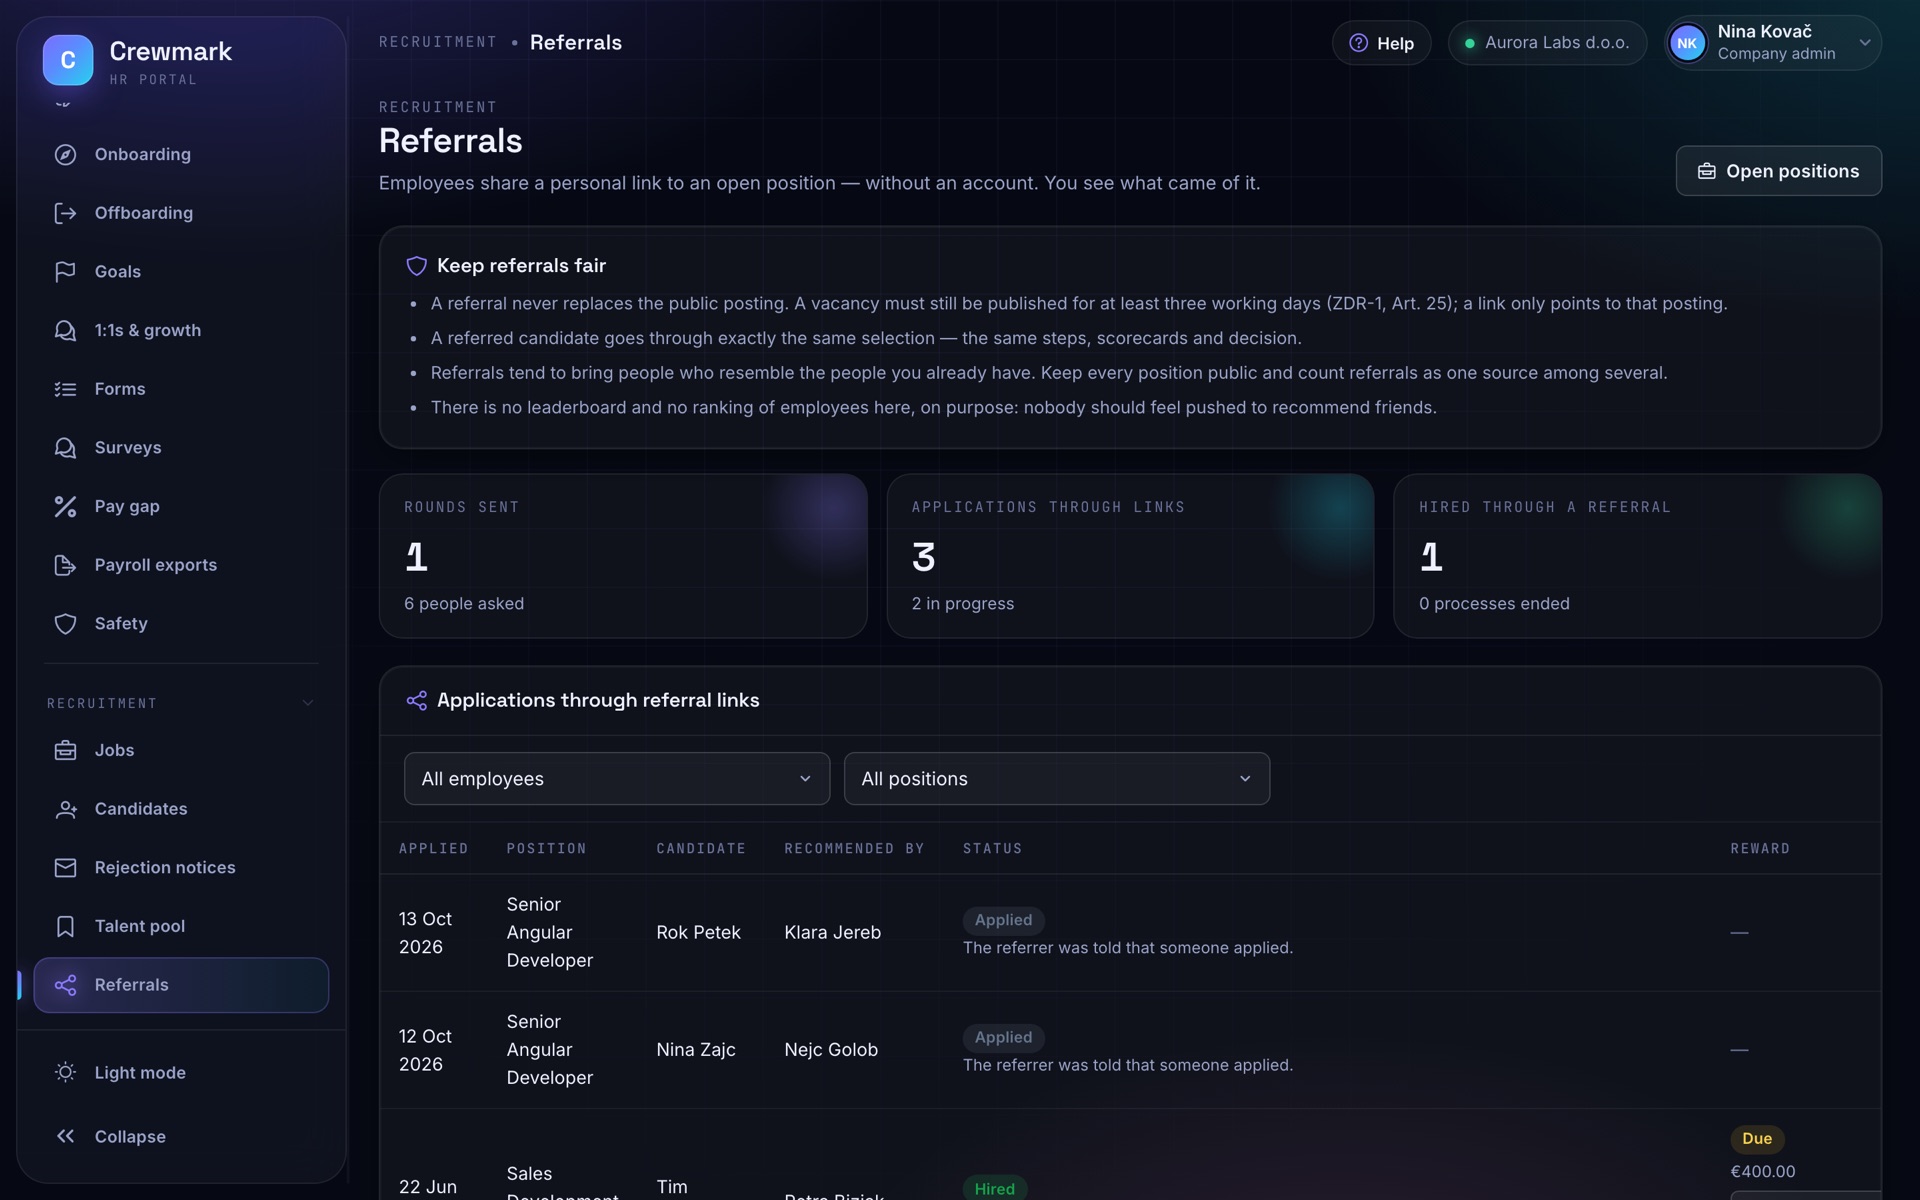1920x1200 pixels.
Task: Click the Applied badge in Rok Petek row
Action: pyautogui.click(x=1003, y=920)
